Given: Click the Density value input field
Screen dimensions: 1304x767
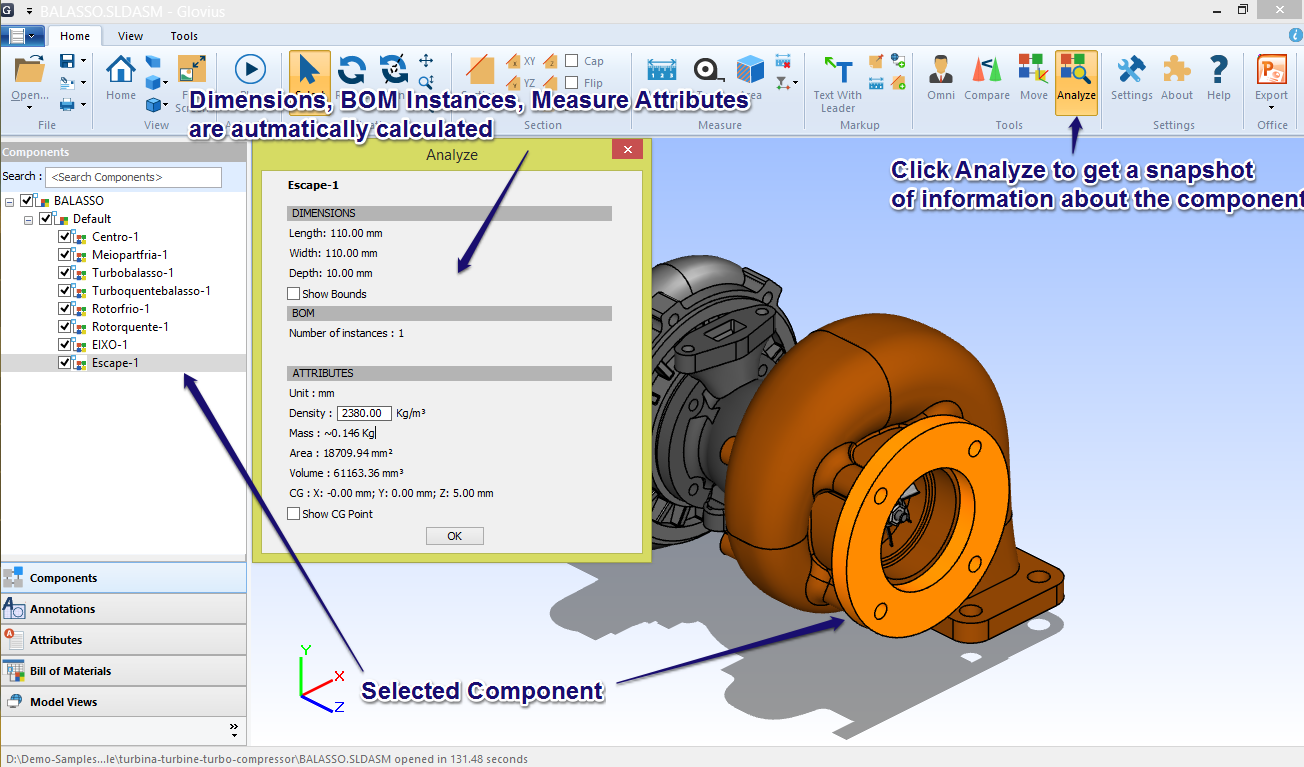Looking at the screenshot, I should pyautogui.click(x=364, y=413).
